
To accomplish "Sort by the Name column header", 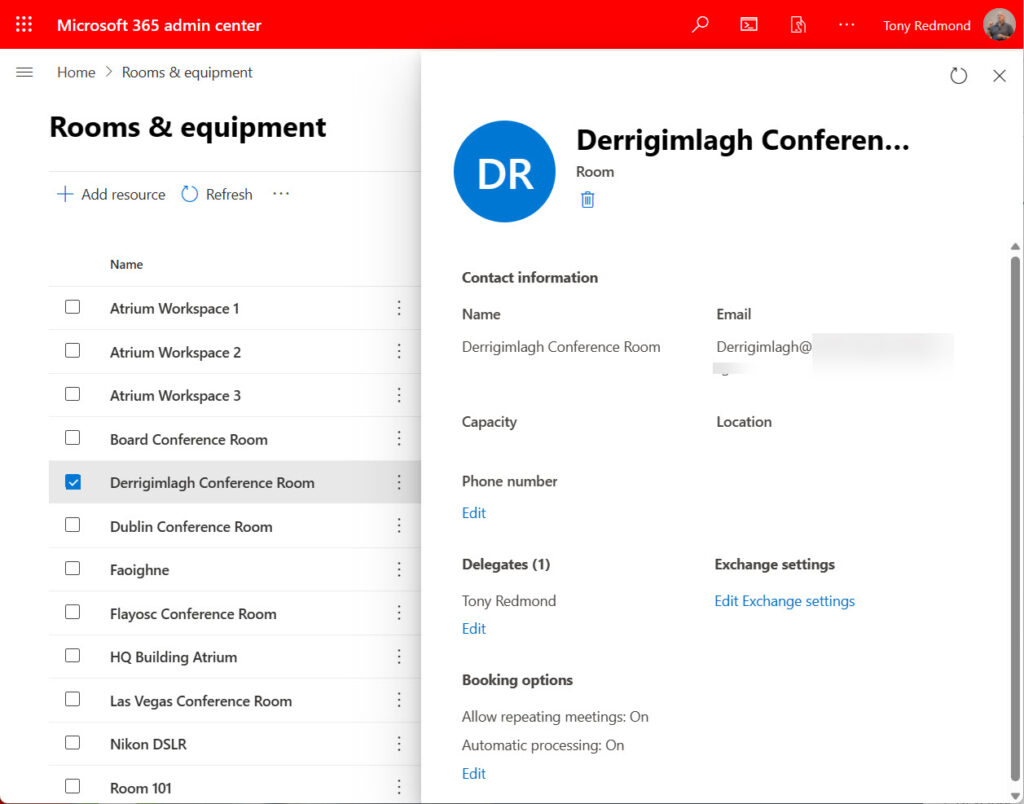I will pos(126,265).
